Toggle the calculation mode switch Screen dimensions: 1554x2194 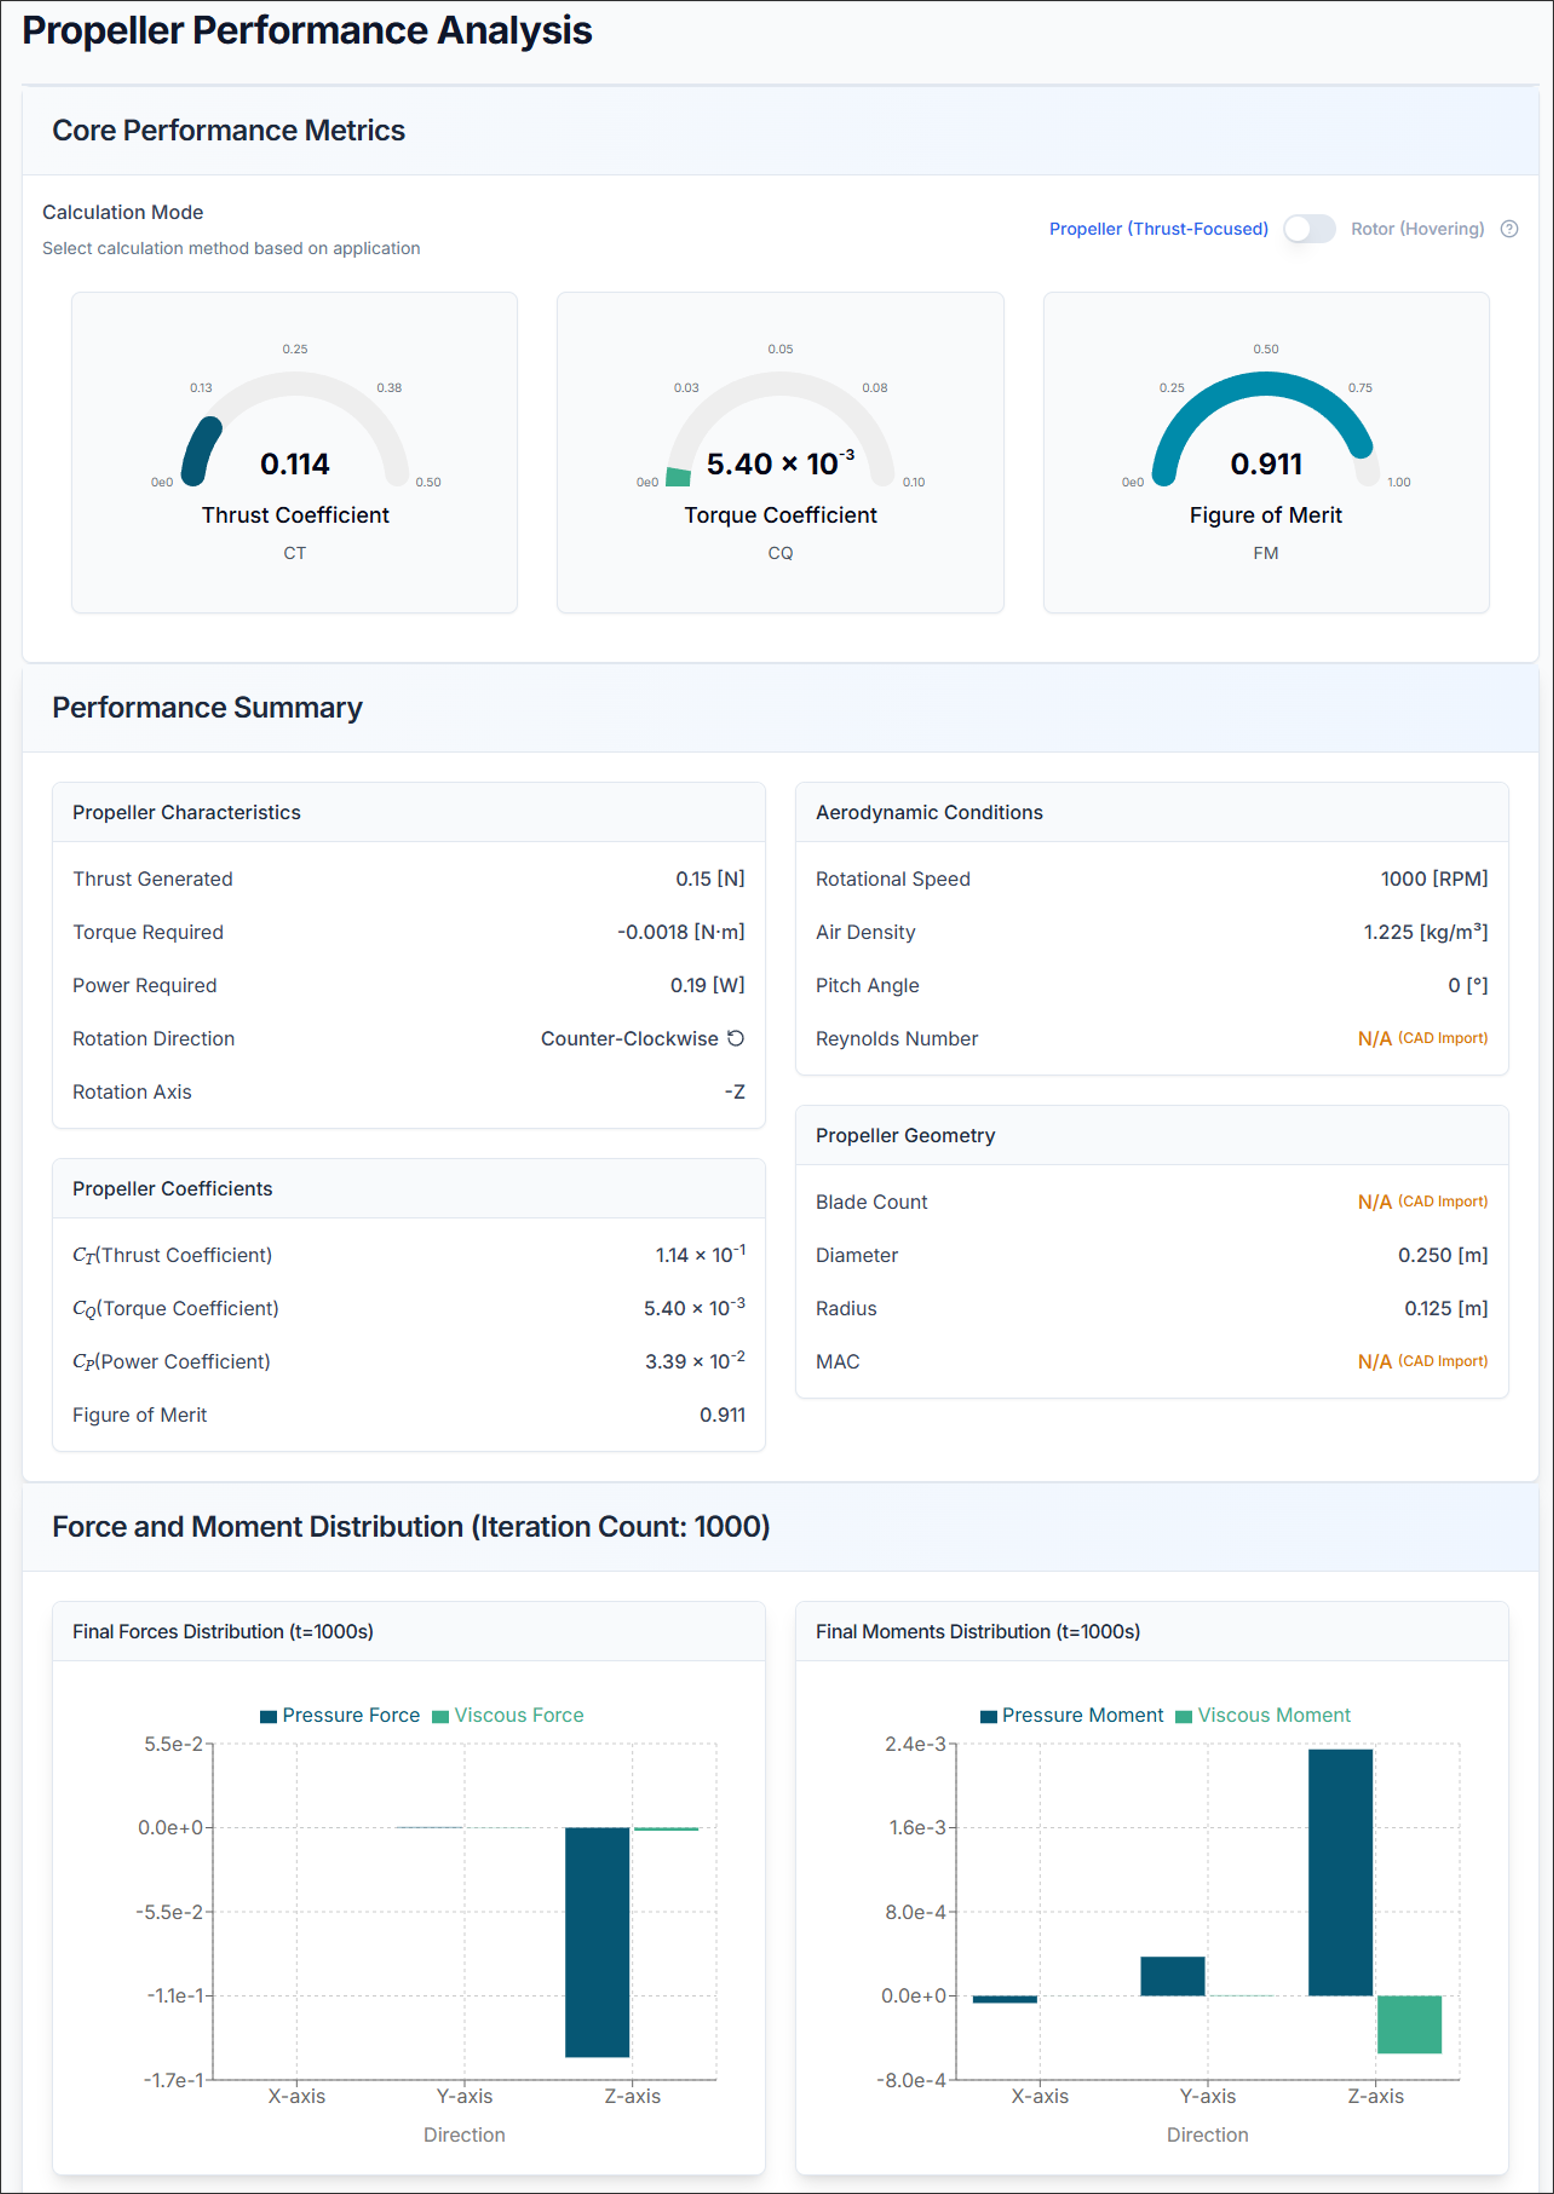(1309, 229)
